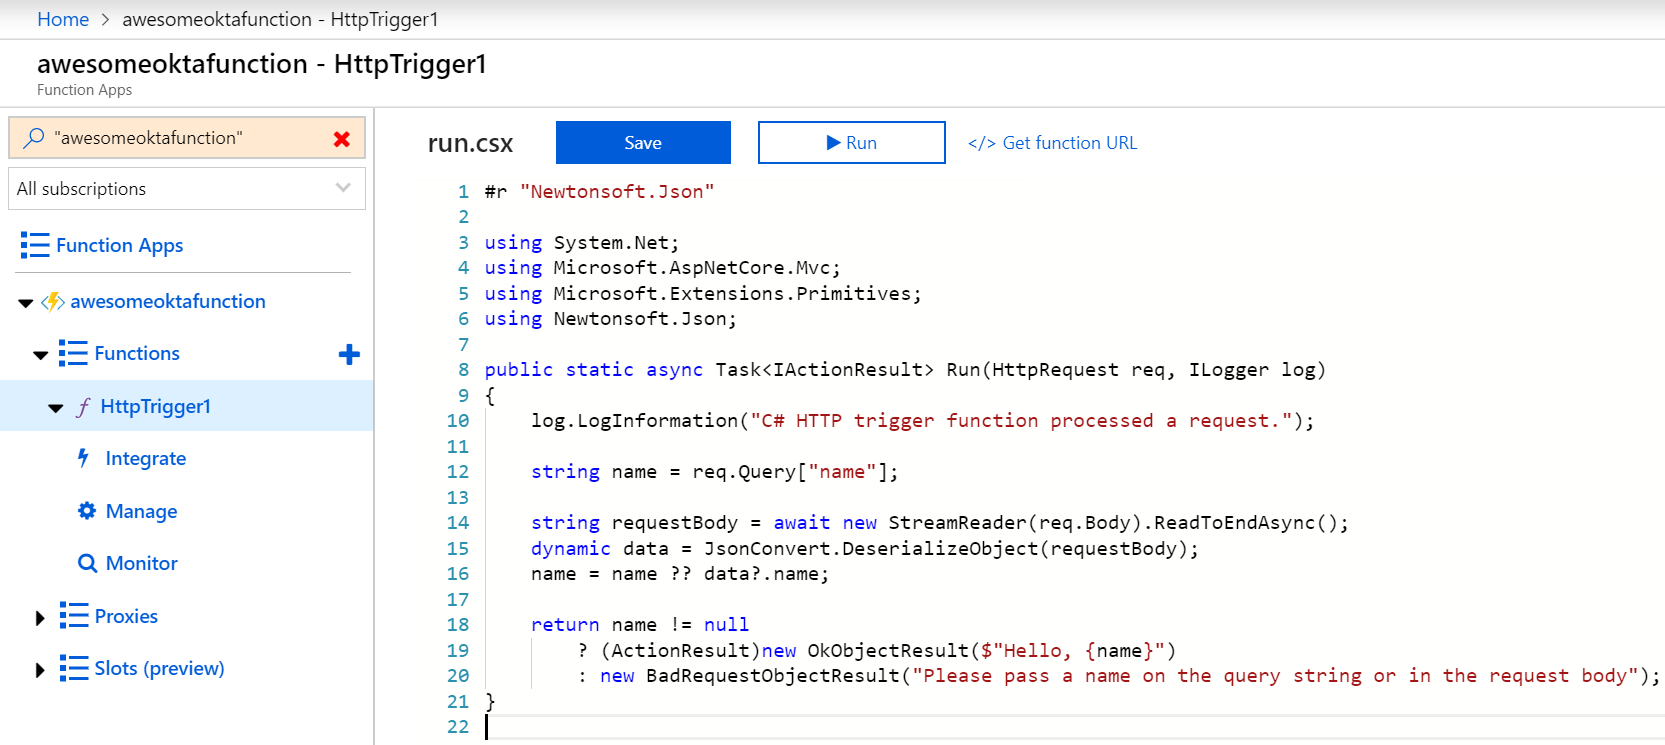Click the awesomeoktafunction app lightning icon
This screenshot has width=1665, height=745.
53,302
